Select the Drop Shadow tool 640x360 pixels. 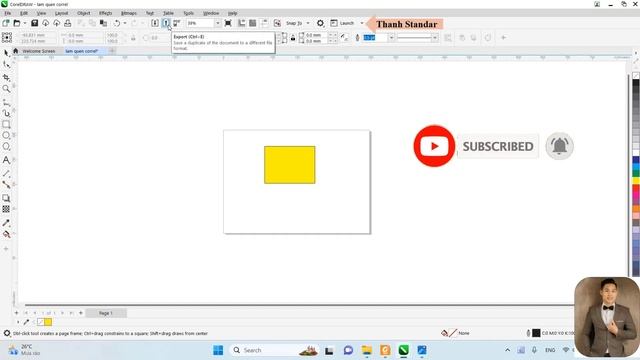[6, 198]
